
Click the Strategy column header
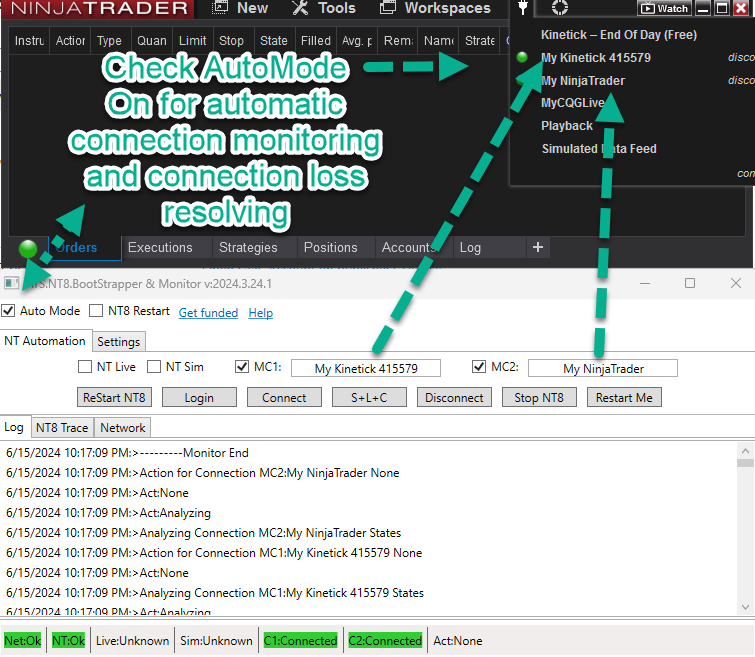click(480, 41)
